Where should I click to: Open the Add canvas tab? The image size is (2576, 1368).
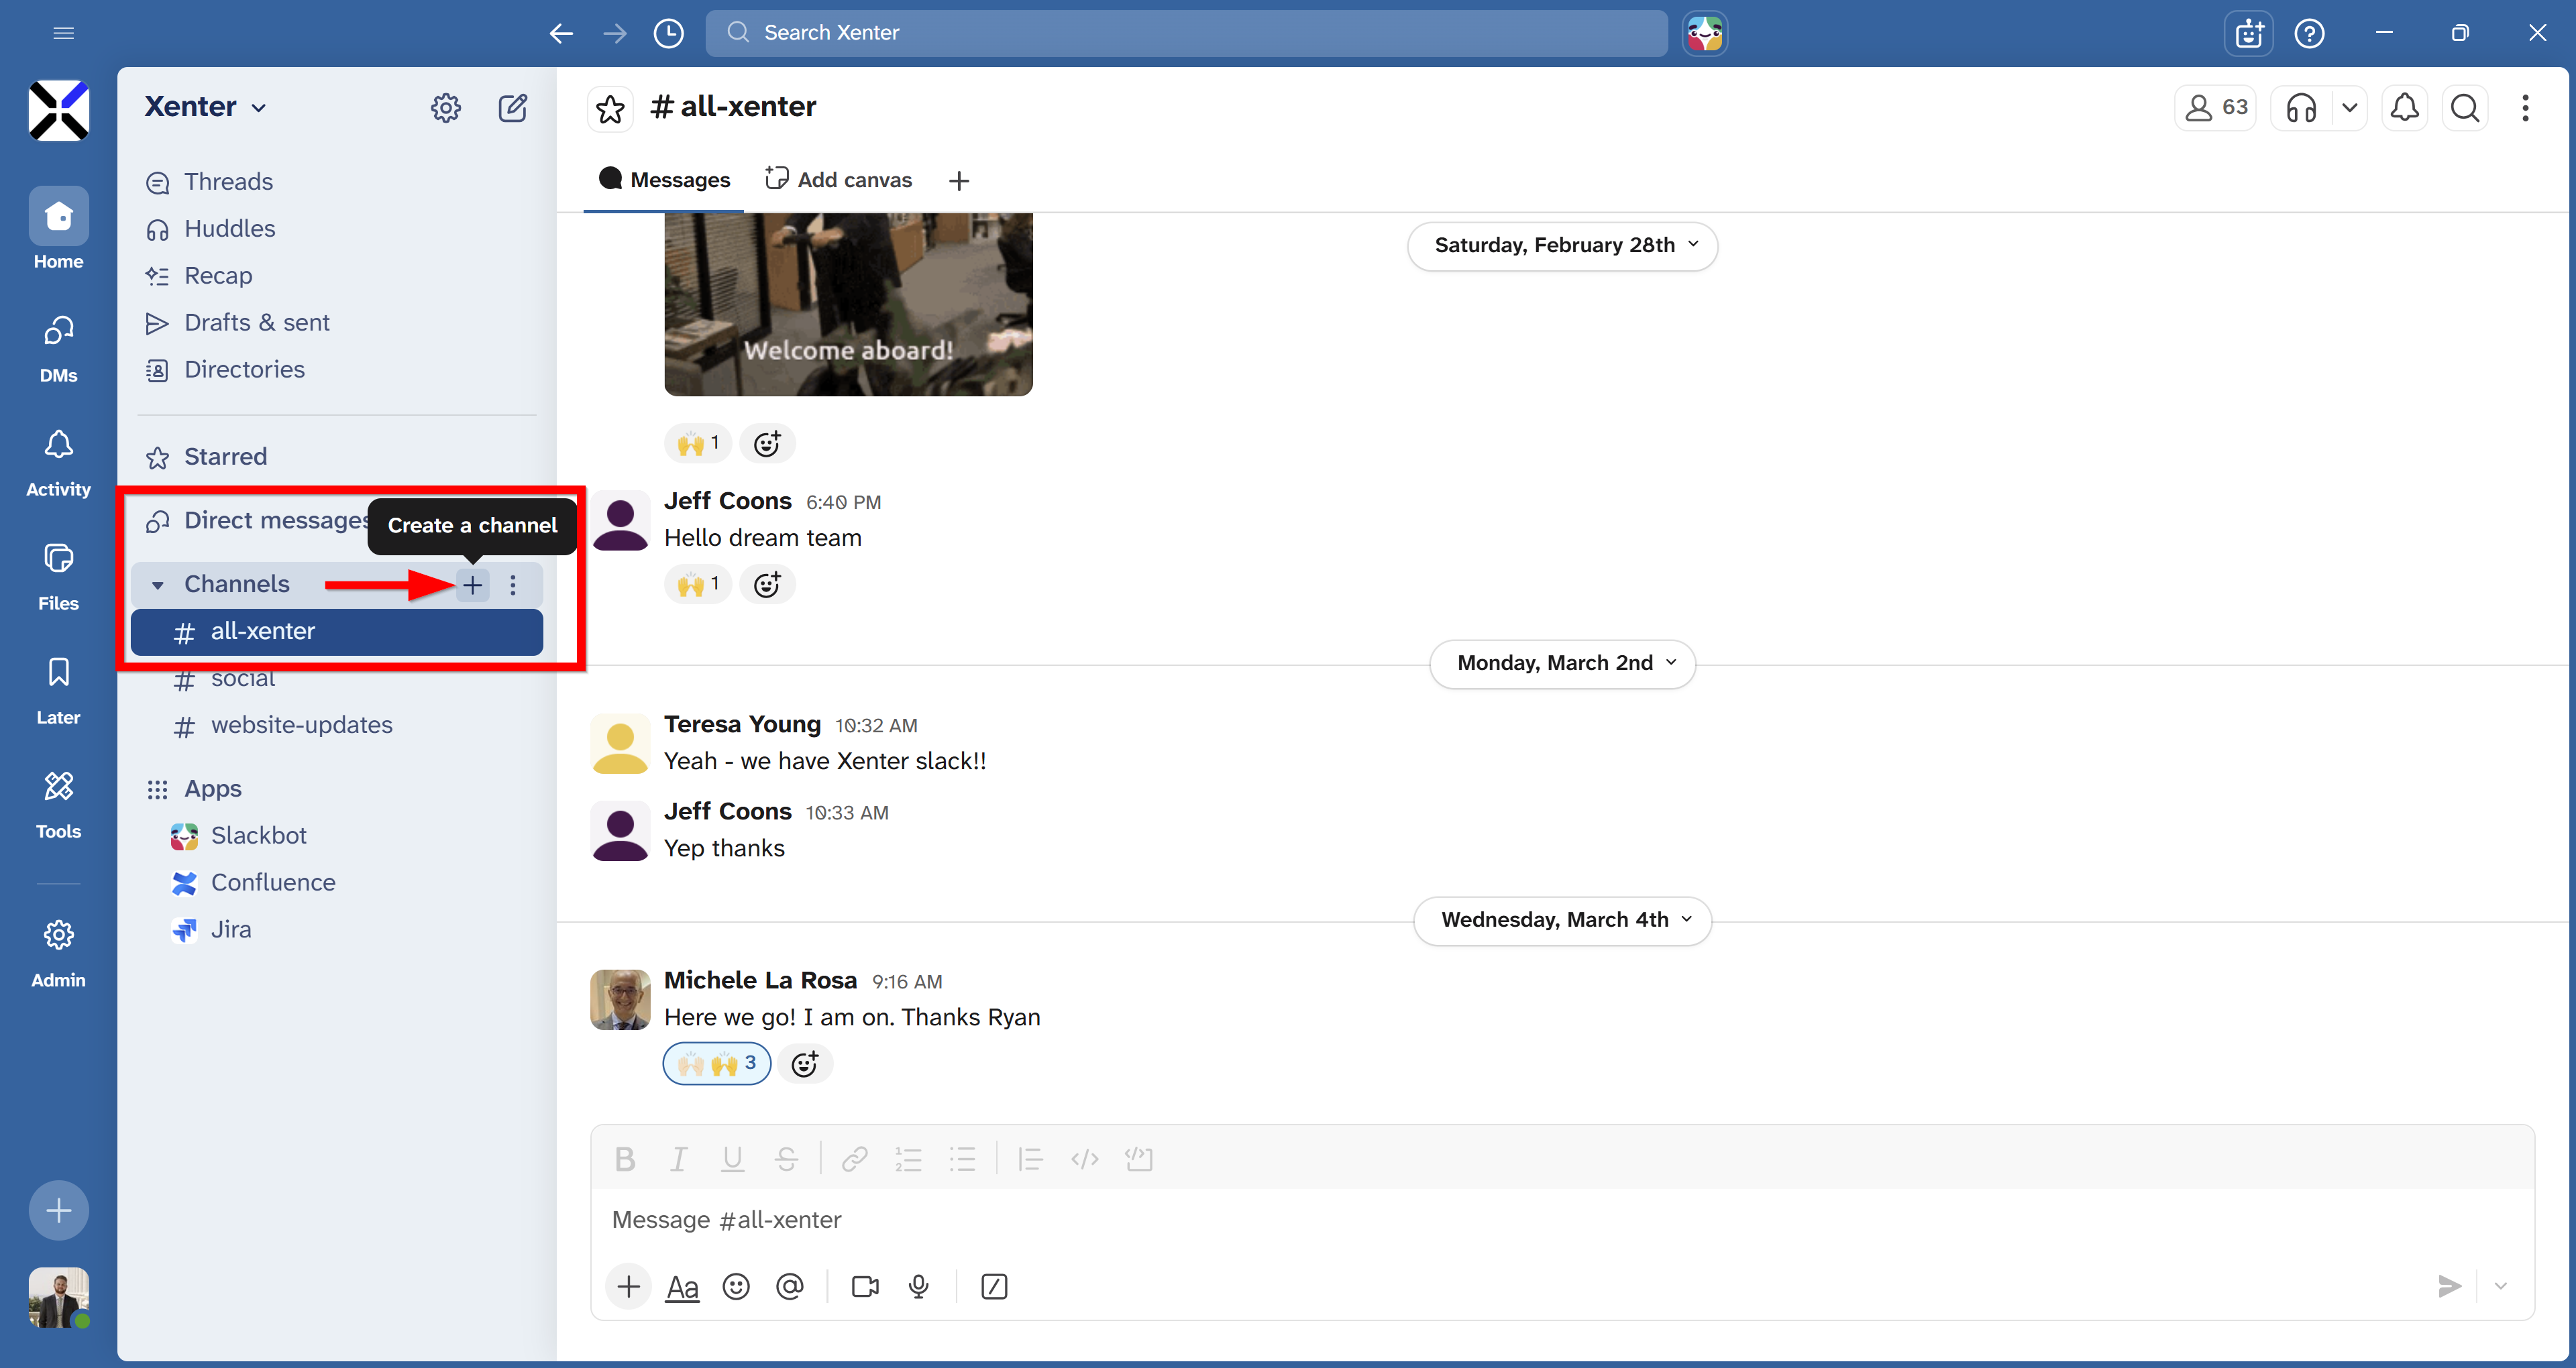coord(839,180)
